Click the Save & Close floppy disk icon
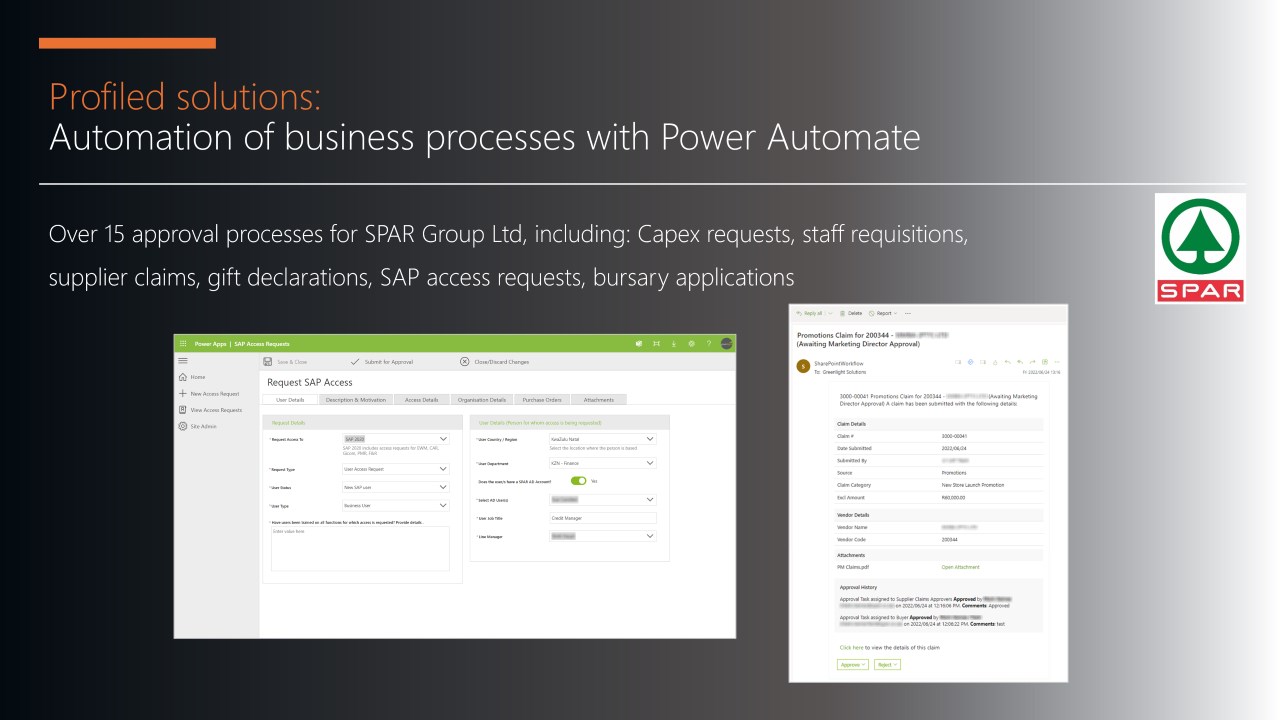 pyautogui.click(x=268, y=362)
